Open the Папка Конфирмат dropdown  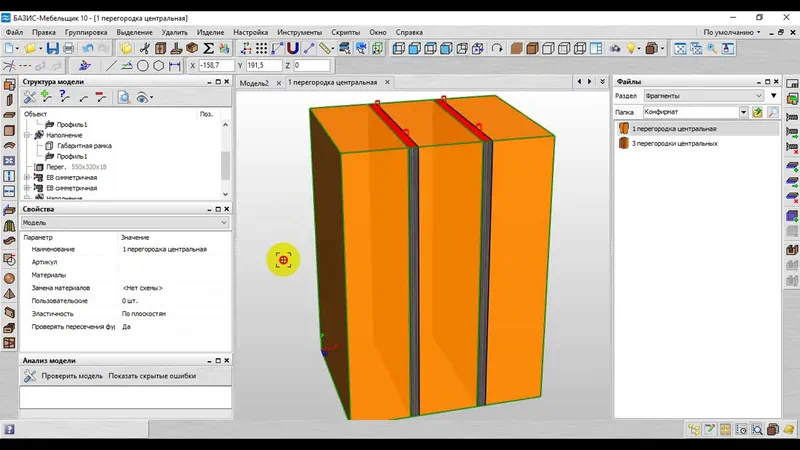pos(743,113)
